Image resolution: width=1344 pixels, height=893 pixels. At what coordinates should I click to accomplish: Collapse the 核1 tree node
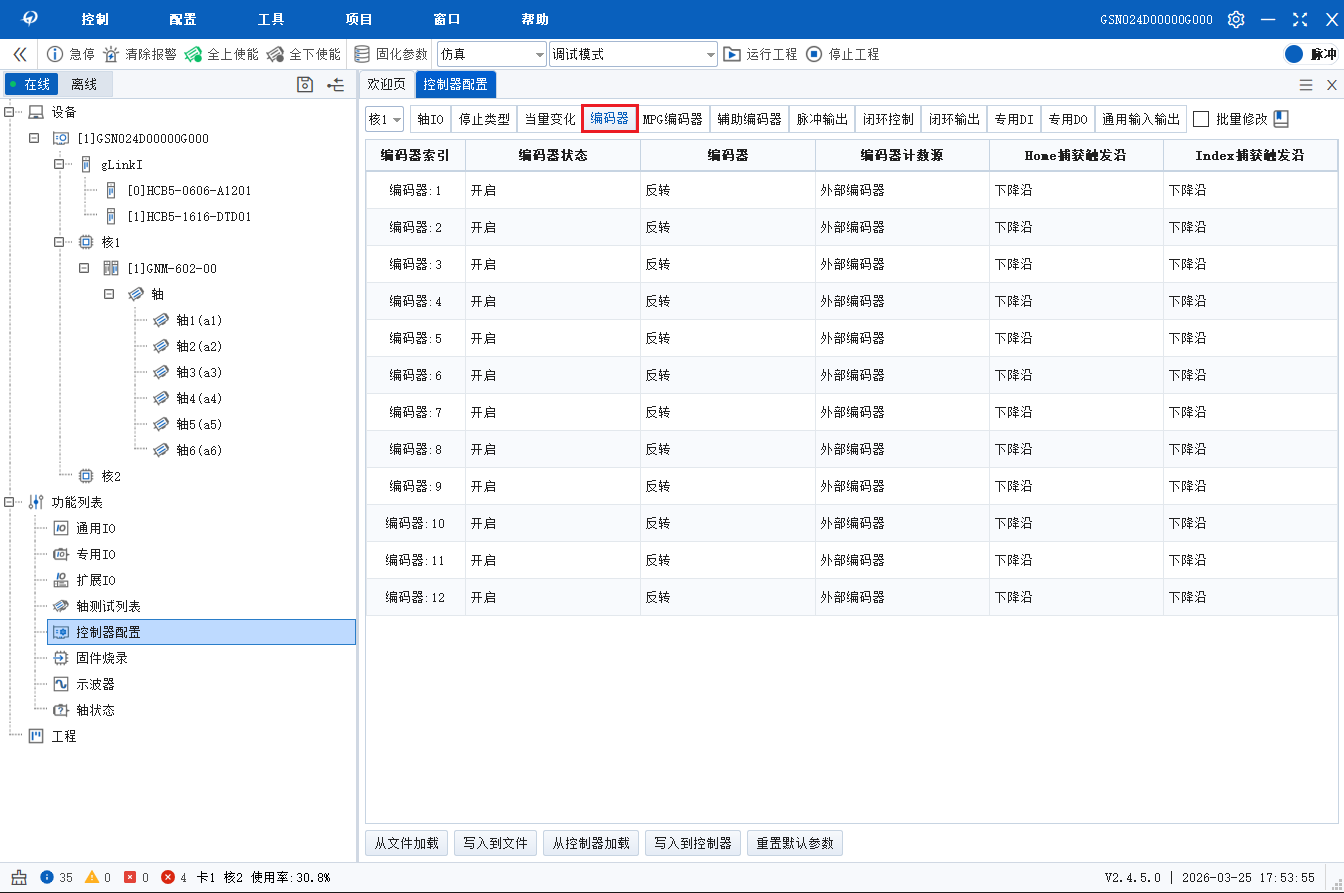click(60, 242)
